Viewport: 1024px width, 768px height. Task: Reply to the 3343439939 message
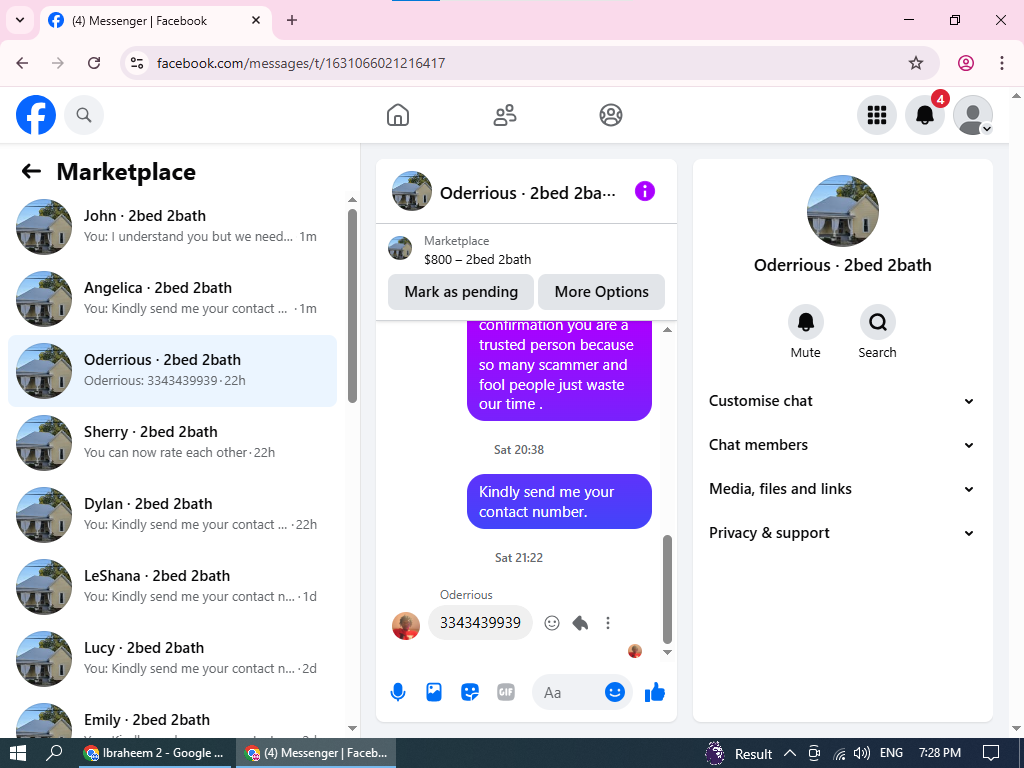point(580,623)
